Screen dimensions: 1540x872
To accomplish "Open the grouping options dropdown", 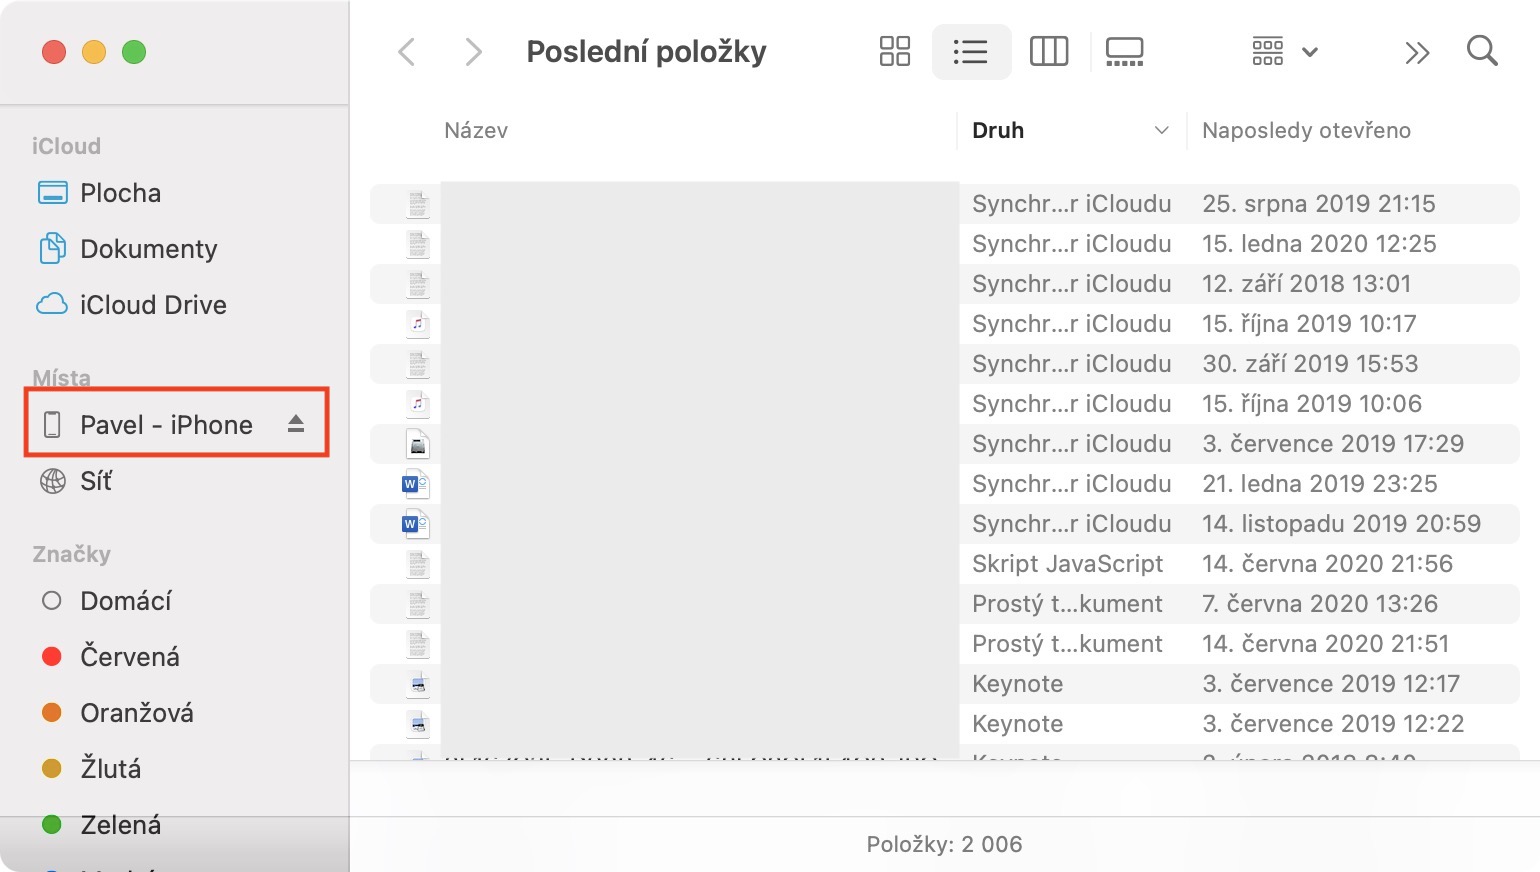I will (1284, 51).
